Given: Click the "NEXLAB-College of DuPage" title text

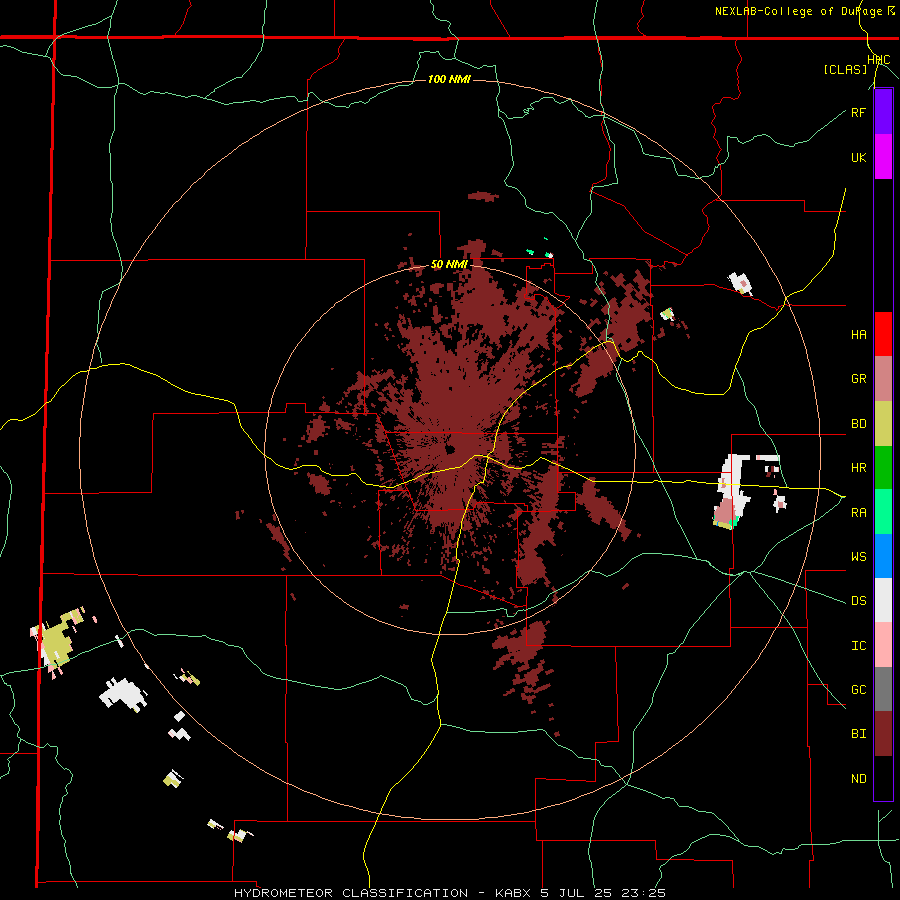Looking at the screenshot, I should [x=798, y=11].
